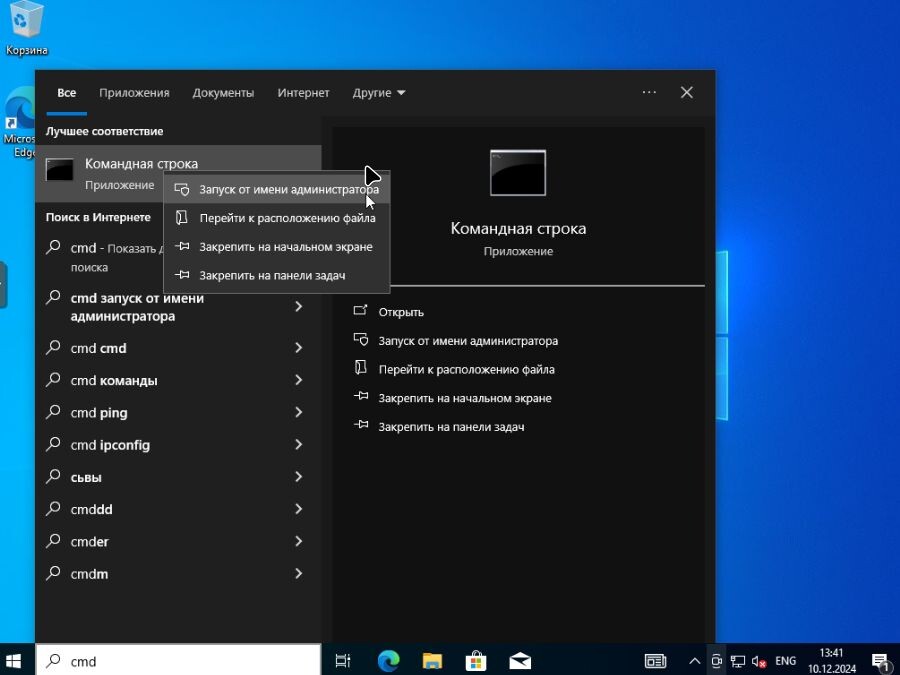Click Запуск от имени администратора in preview pane
This screenshot has width=900, height=675.
(468, 341)
